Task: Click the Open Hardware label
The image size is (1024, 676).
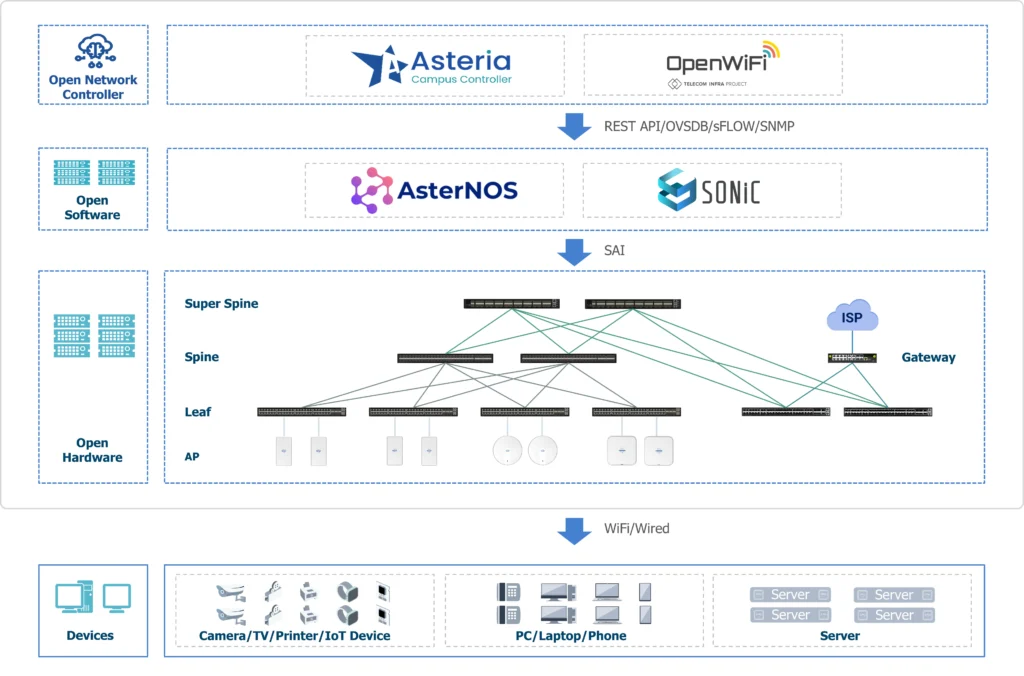Action: pos(92,450)
